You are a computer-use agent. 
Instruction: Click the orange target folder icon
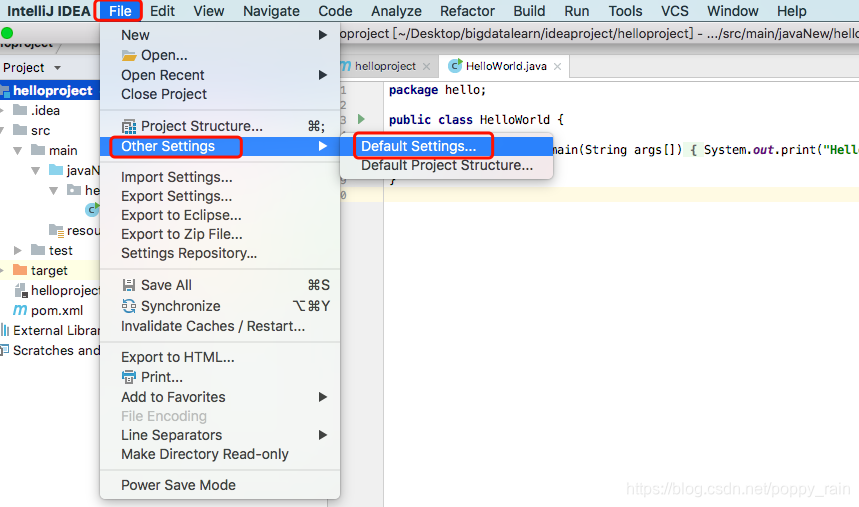20,270
